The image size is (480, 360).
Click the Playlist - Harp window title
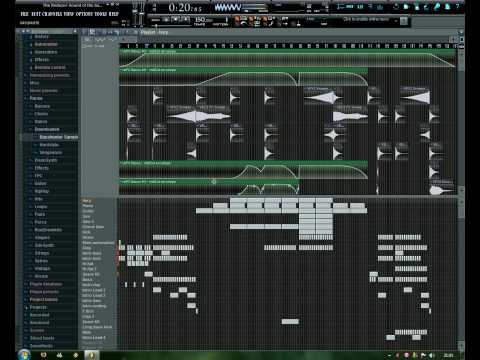[154, 32]
